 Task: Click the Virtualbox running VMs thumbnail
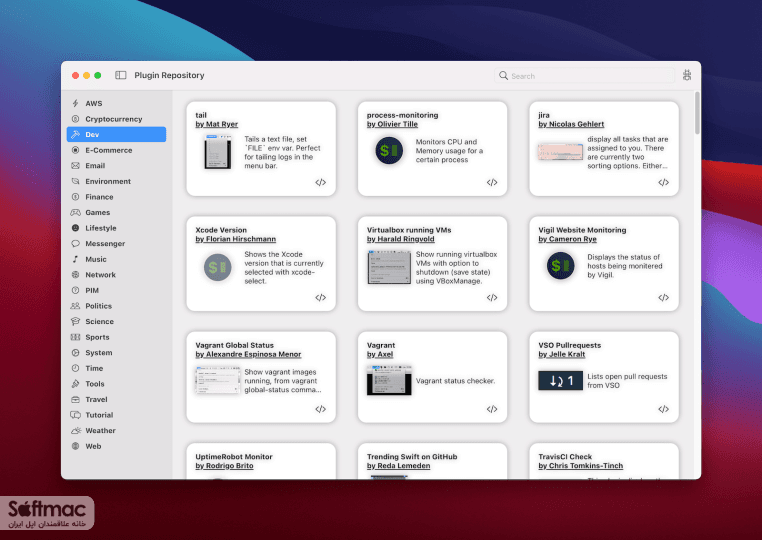(x=389, y=267)
